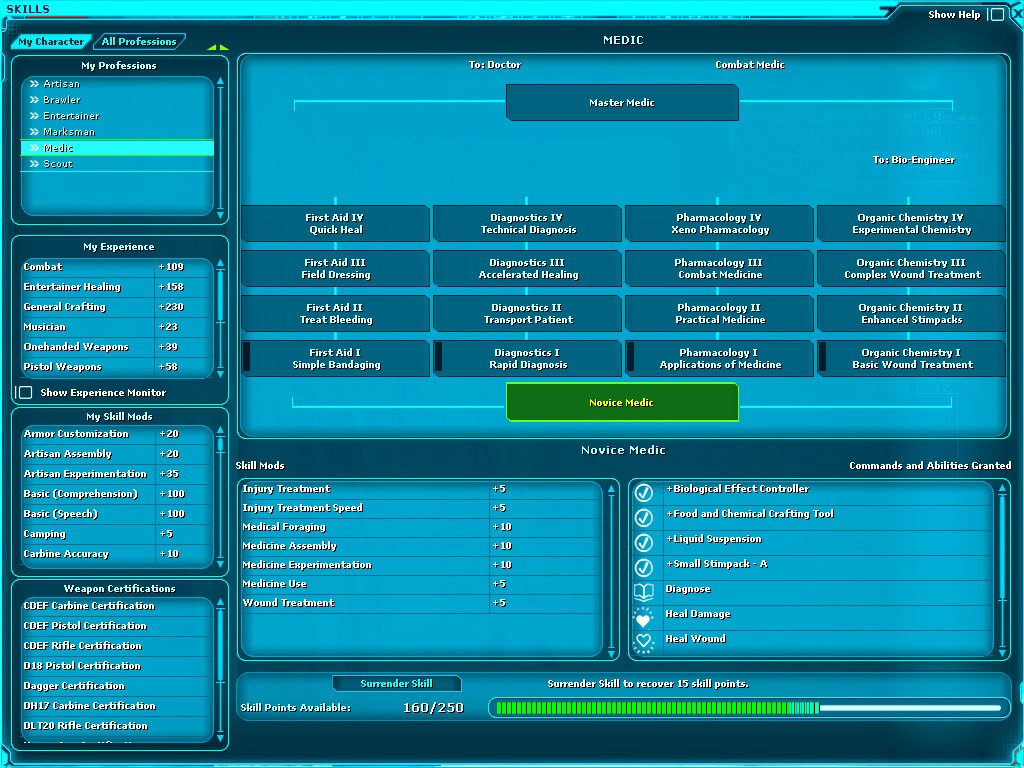The image size is (1024, 768).
Task: Click the My Experience scroll up arrow
Action: point(220,263)
